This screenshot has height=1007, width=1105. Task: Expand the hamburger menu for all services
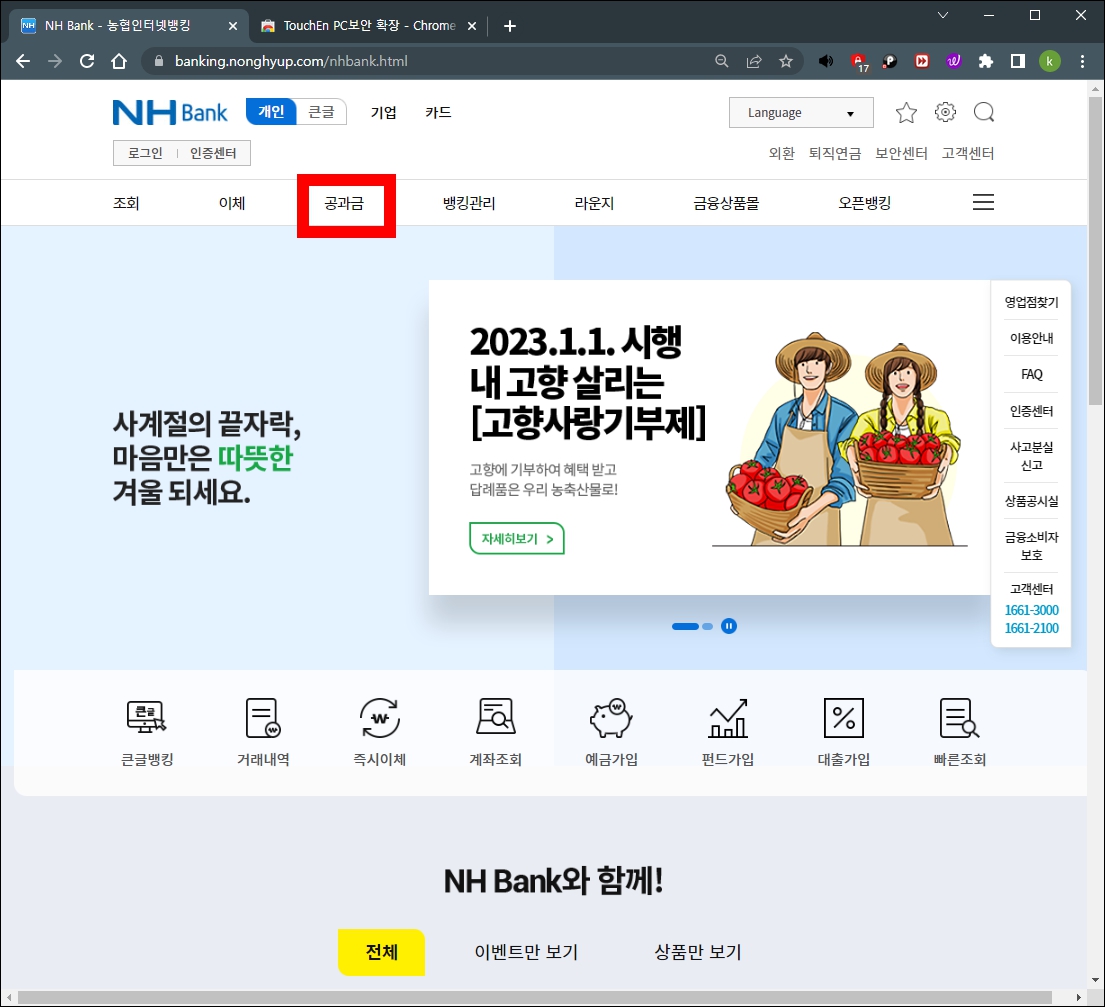[983, 201]
